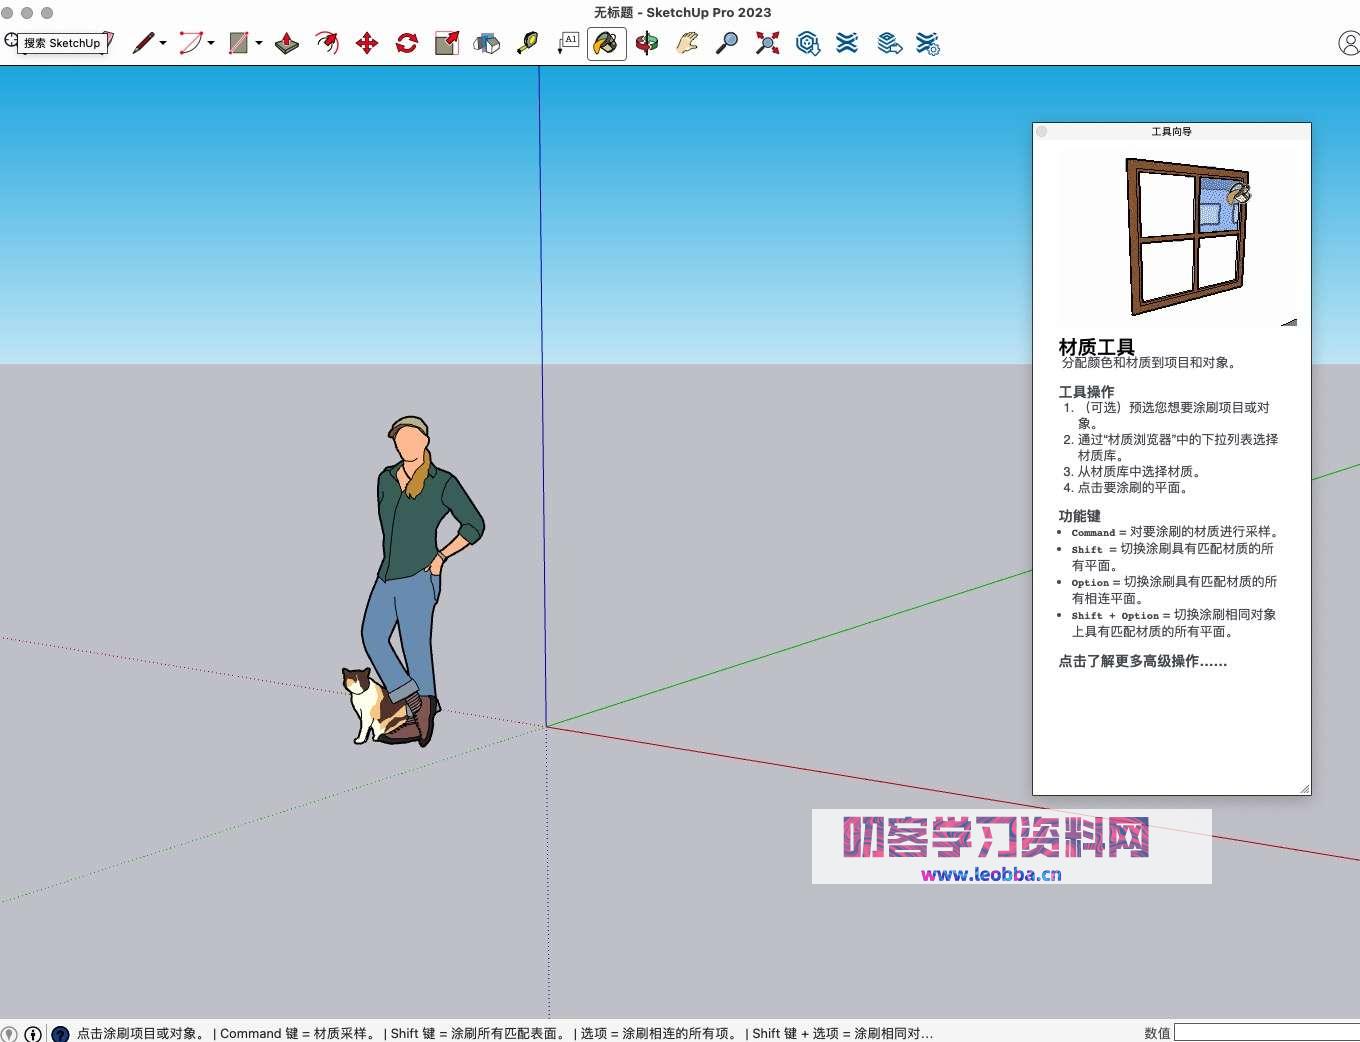Click the 点击了解更多高级操作 link
1360x1042 pixels.
(x=1143, y=661)
